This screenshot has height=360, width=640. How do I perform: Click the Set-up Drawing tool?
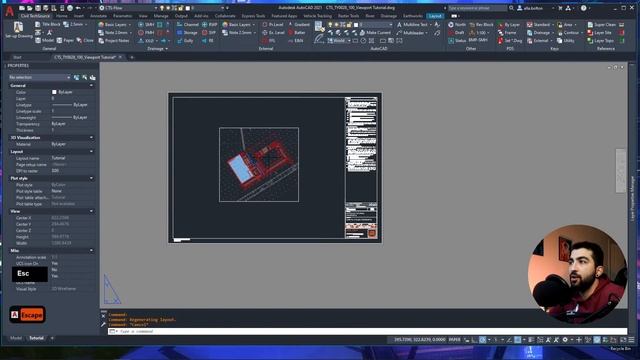tap(19, 31)
